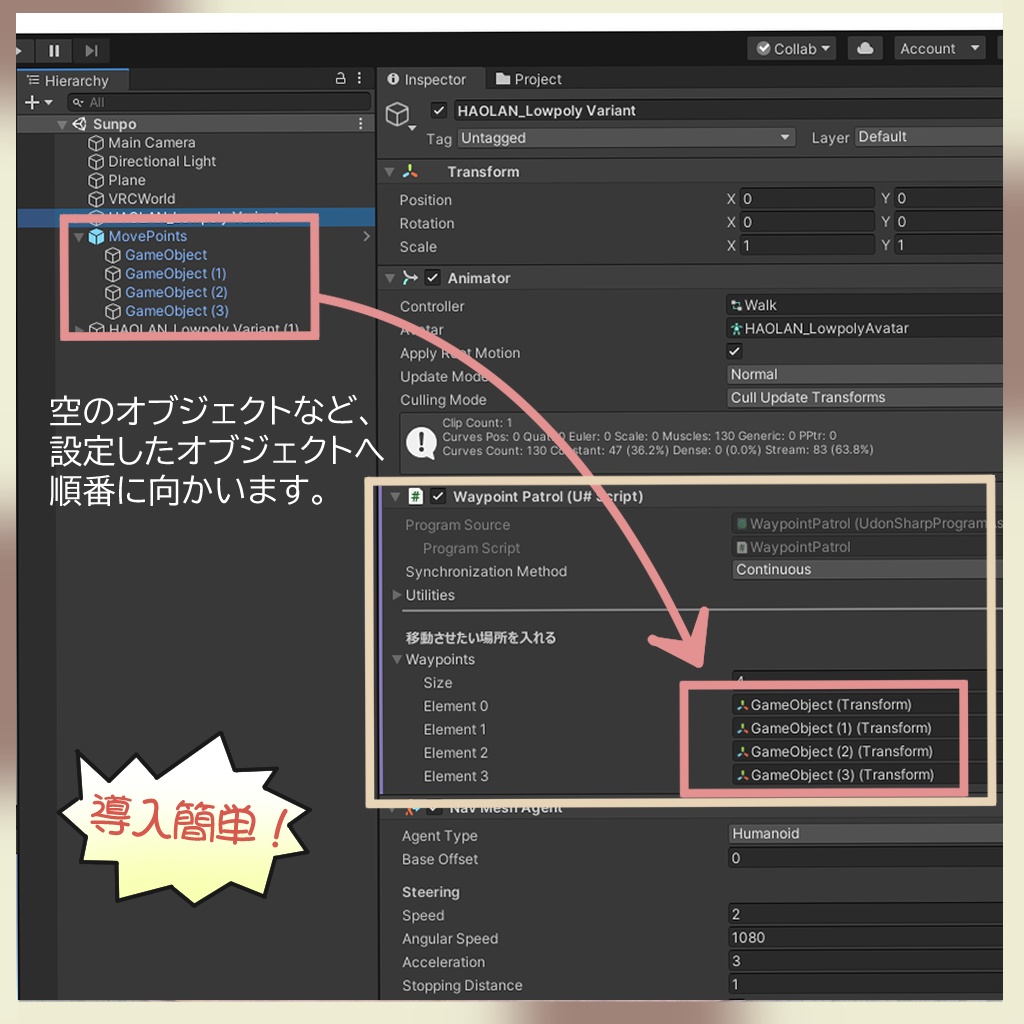Open the Culling Mode dropdown
This screenshot has height=1024, width=1024.
pyautogui.click(x=865, y=397)
